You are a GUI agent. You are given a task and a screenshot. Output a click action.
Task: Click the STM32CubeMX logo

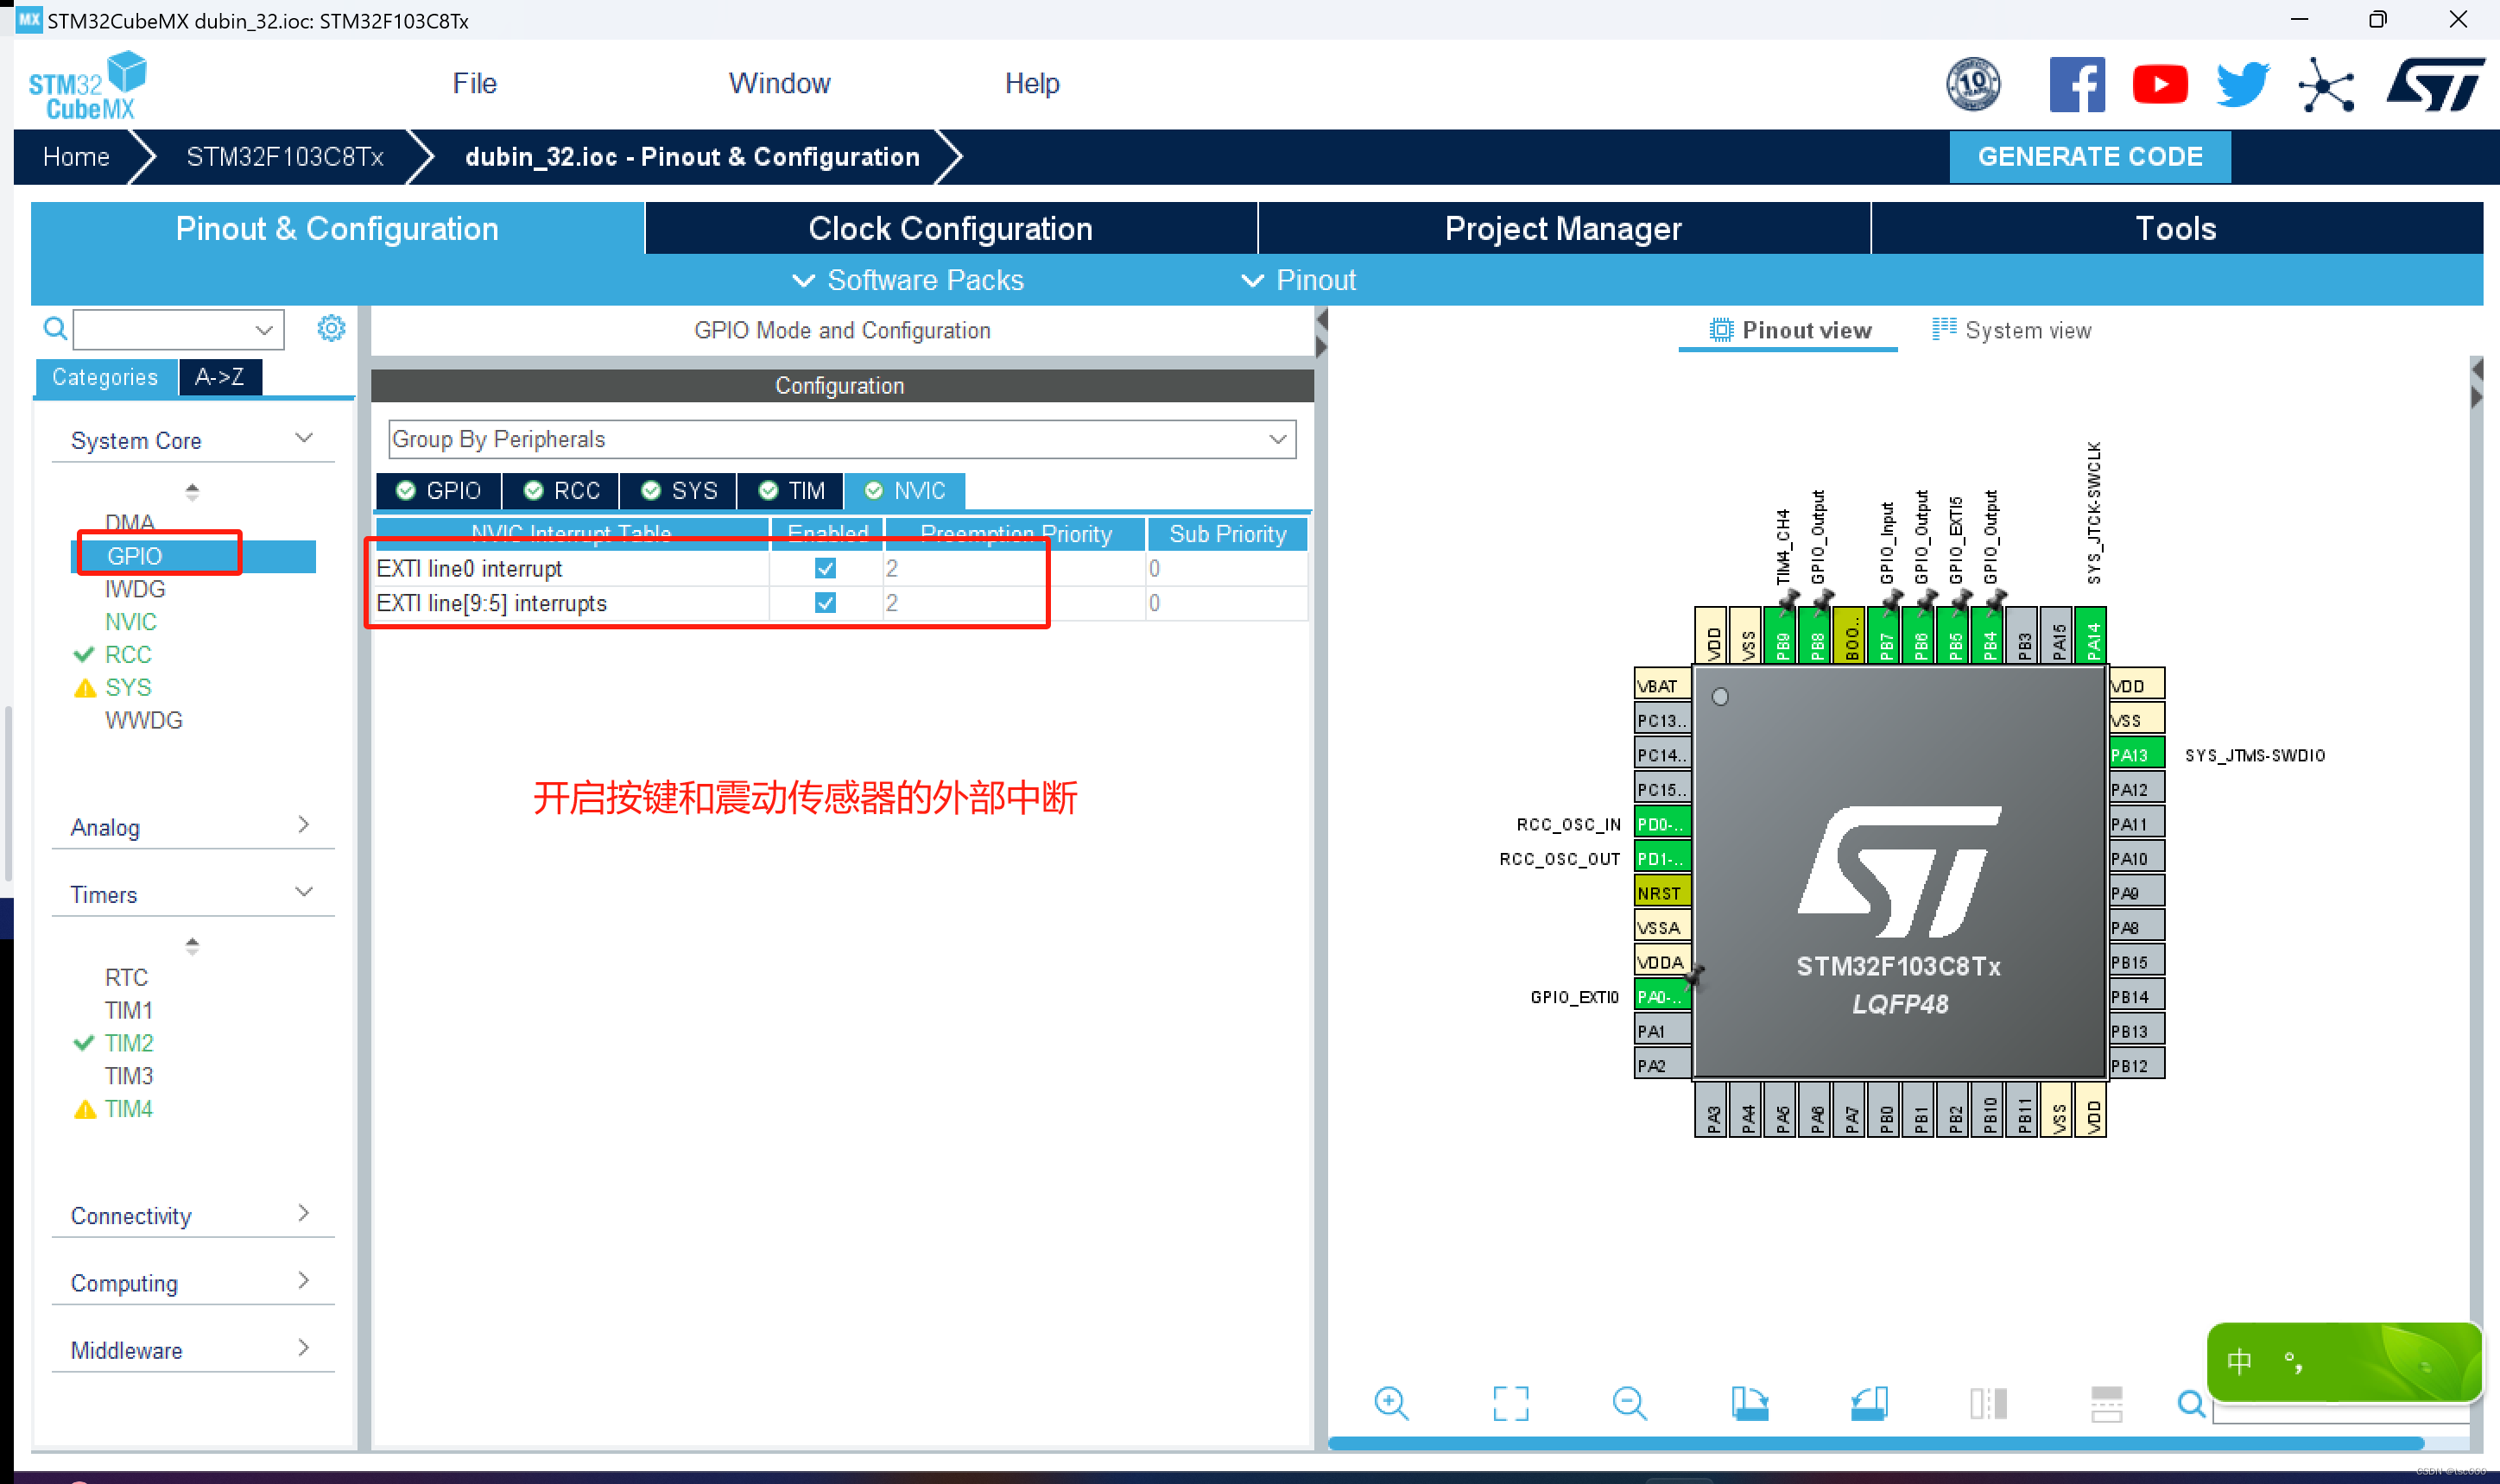coord(88,86)
